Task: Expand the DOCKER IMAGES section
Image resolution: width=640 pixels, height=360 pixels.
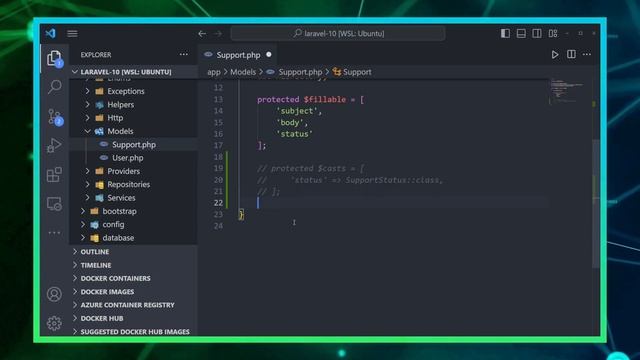Action: [x=133, y=292]
